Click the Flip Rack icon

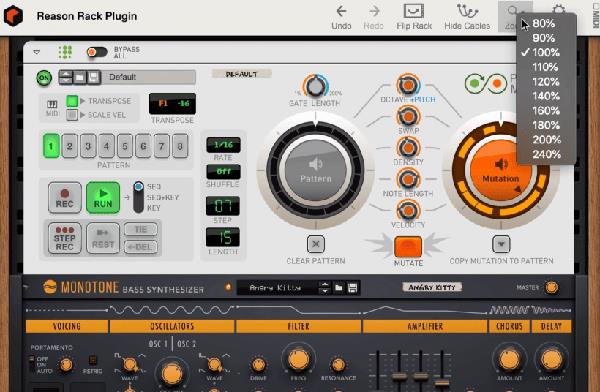pos(414,11)
